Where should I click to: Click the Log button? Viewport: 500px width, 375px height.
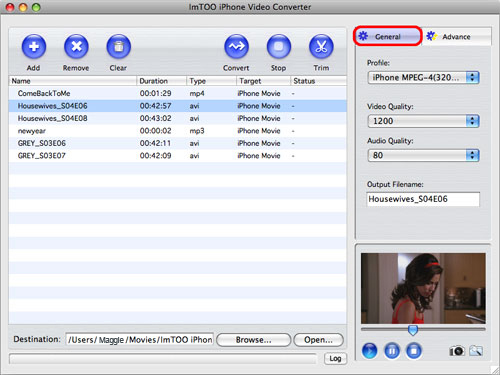[335, 358]
